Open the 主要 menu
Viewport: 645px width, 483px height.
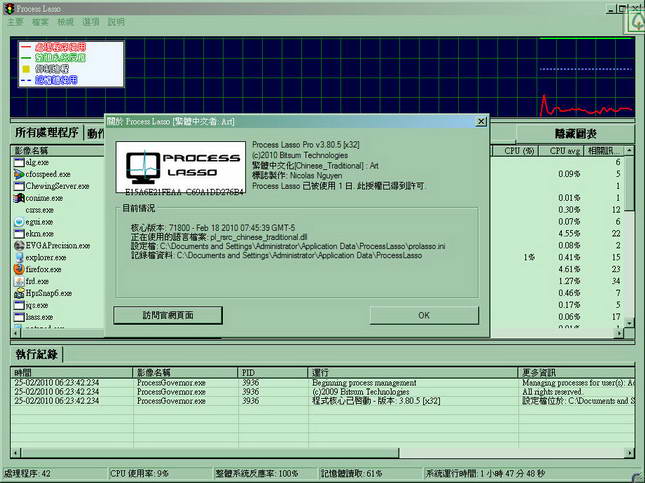pyautogui.click(x=15, y=21)
